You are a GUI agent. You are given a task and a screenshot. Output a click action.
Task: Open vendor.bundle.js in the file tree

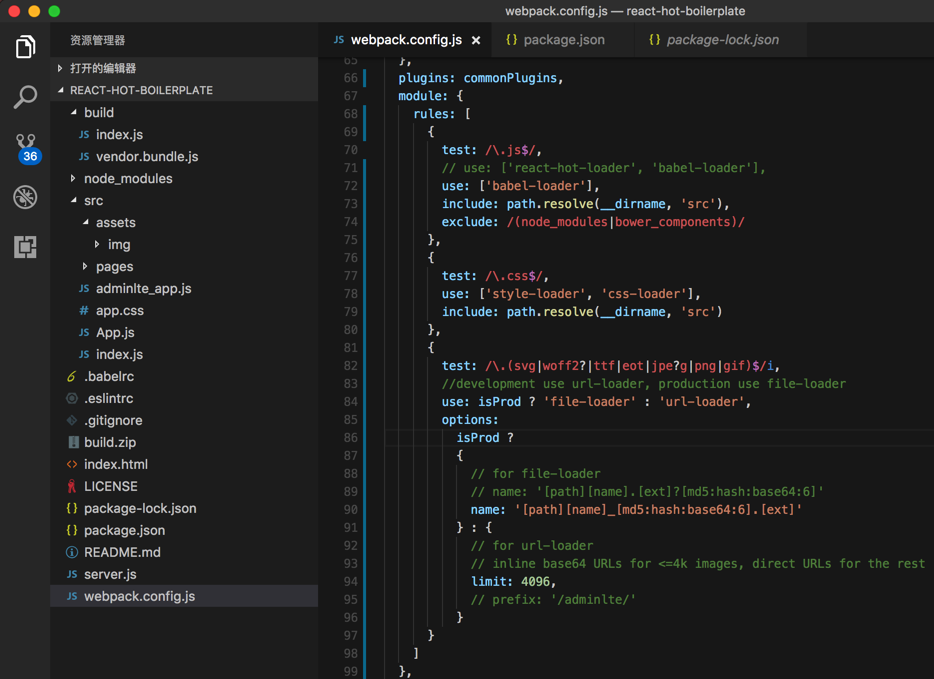147,156
